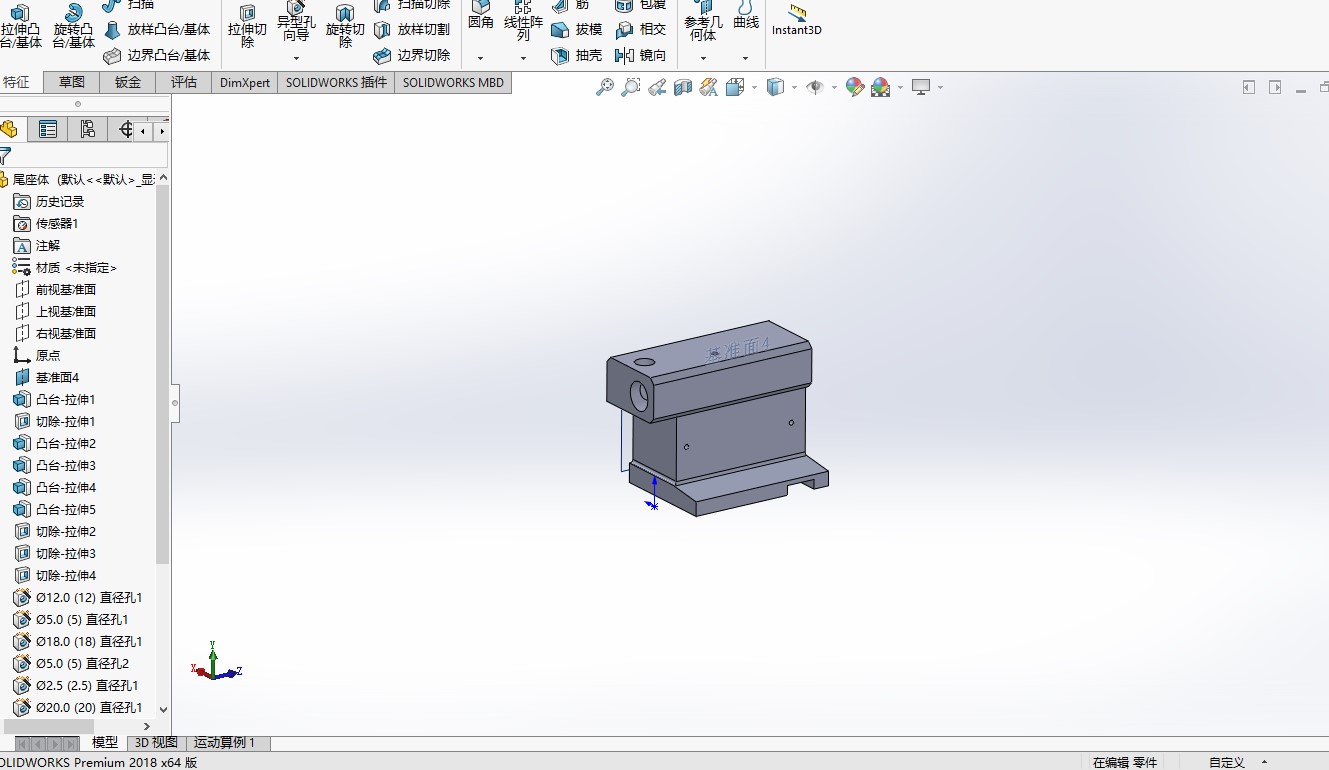Select 切除-拉伸4 in the feature tree

coord(54,576)
